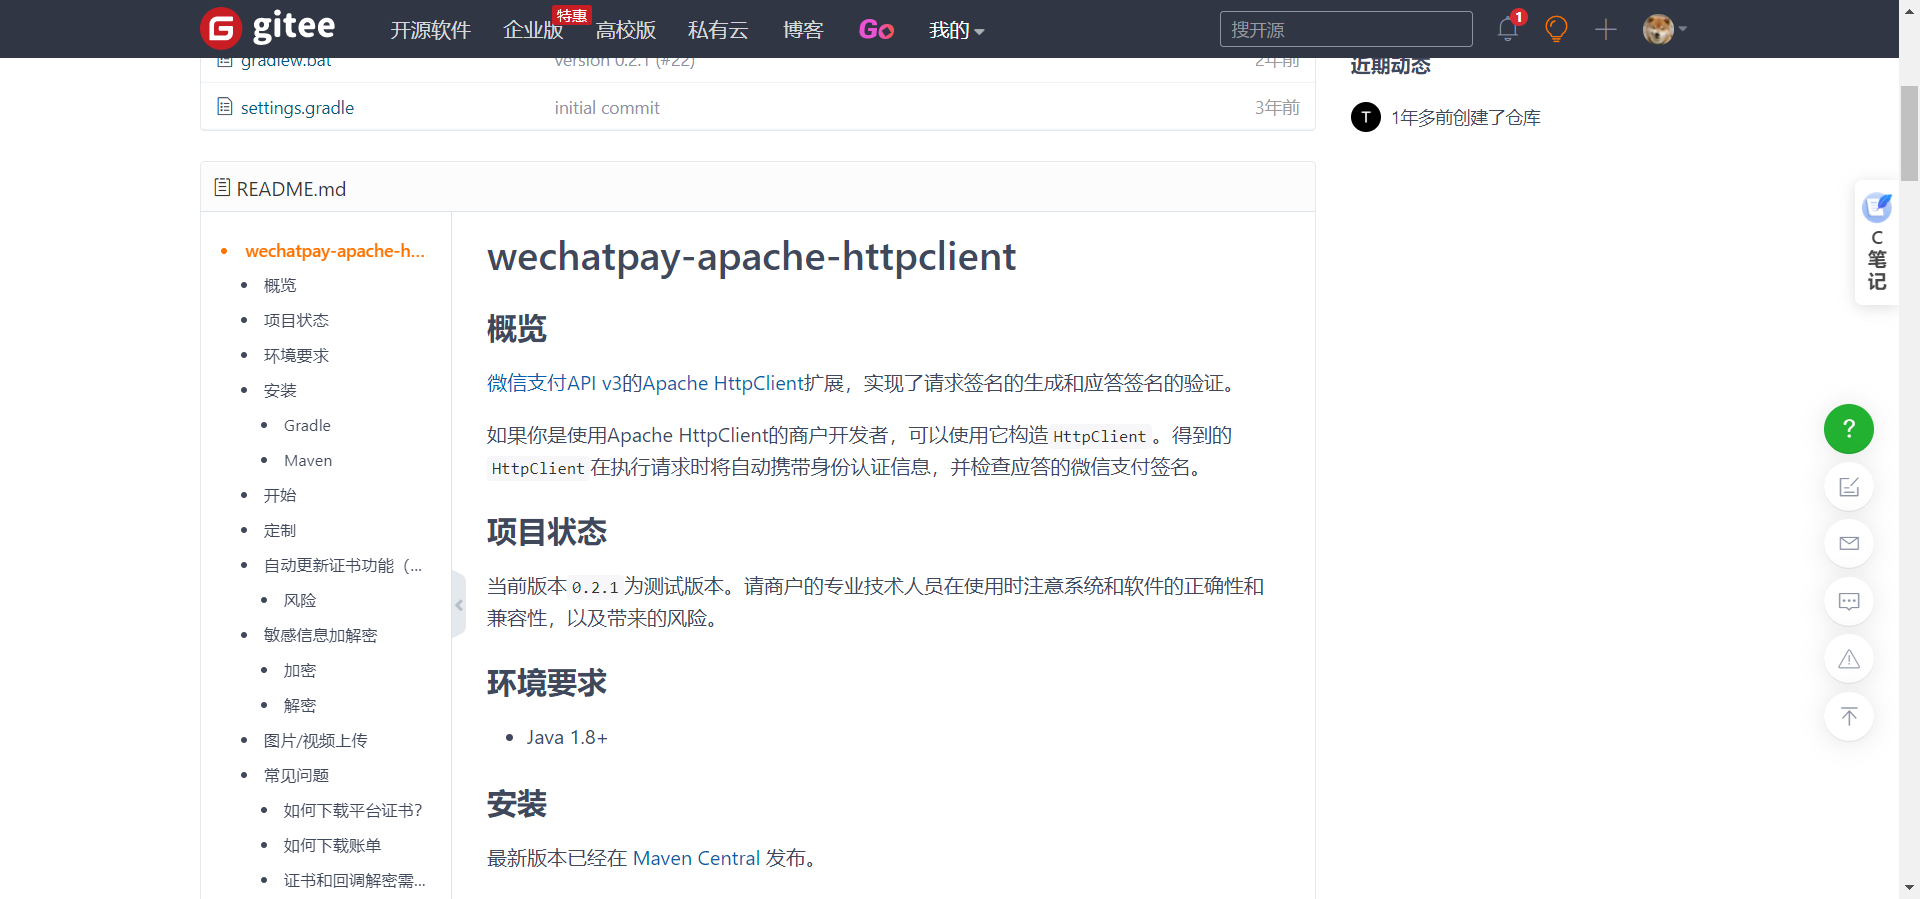Follow the 微信支付API v3 link

click(554, 383)
